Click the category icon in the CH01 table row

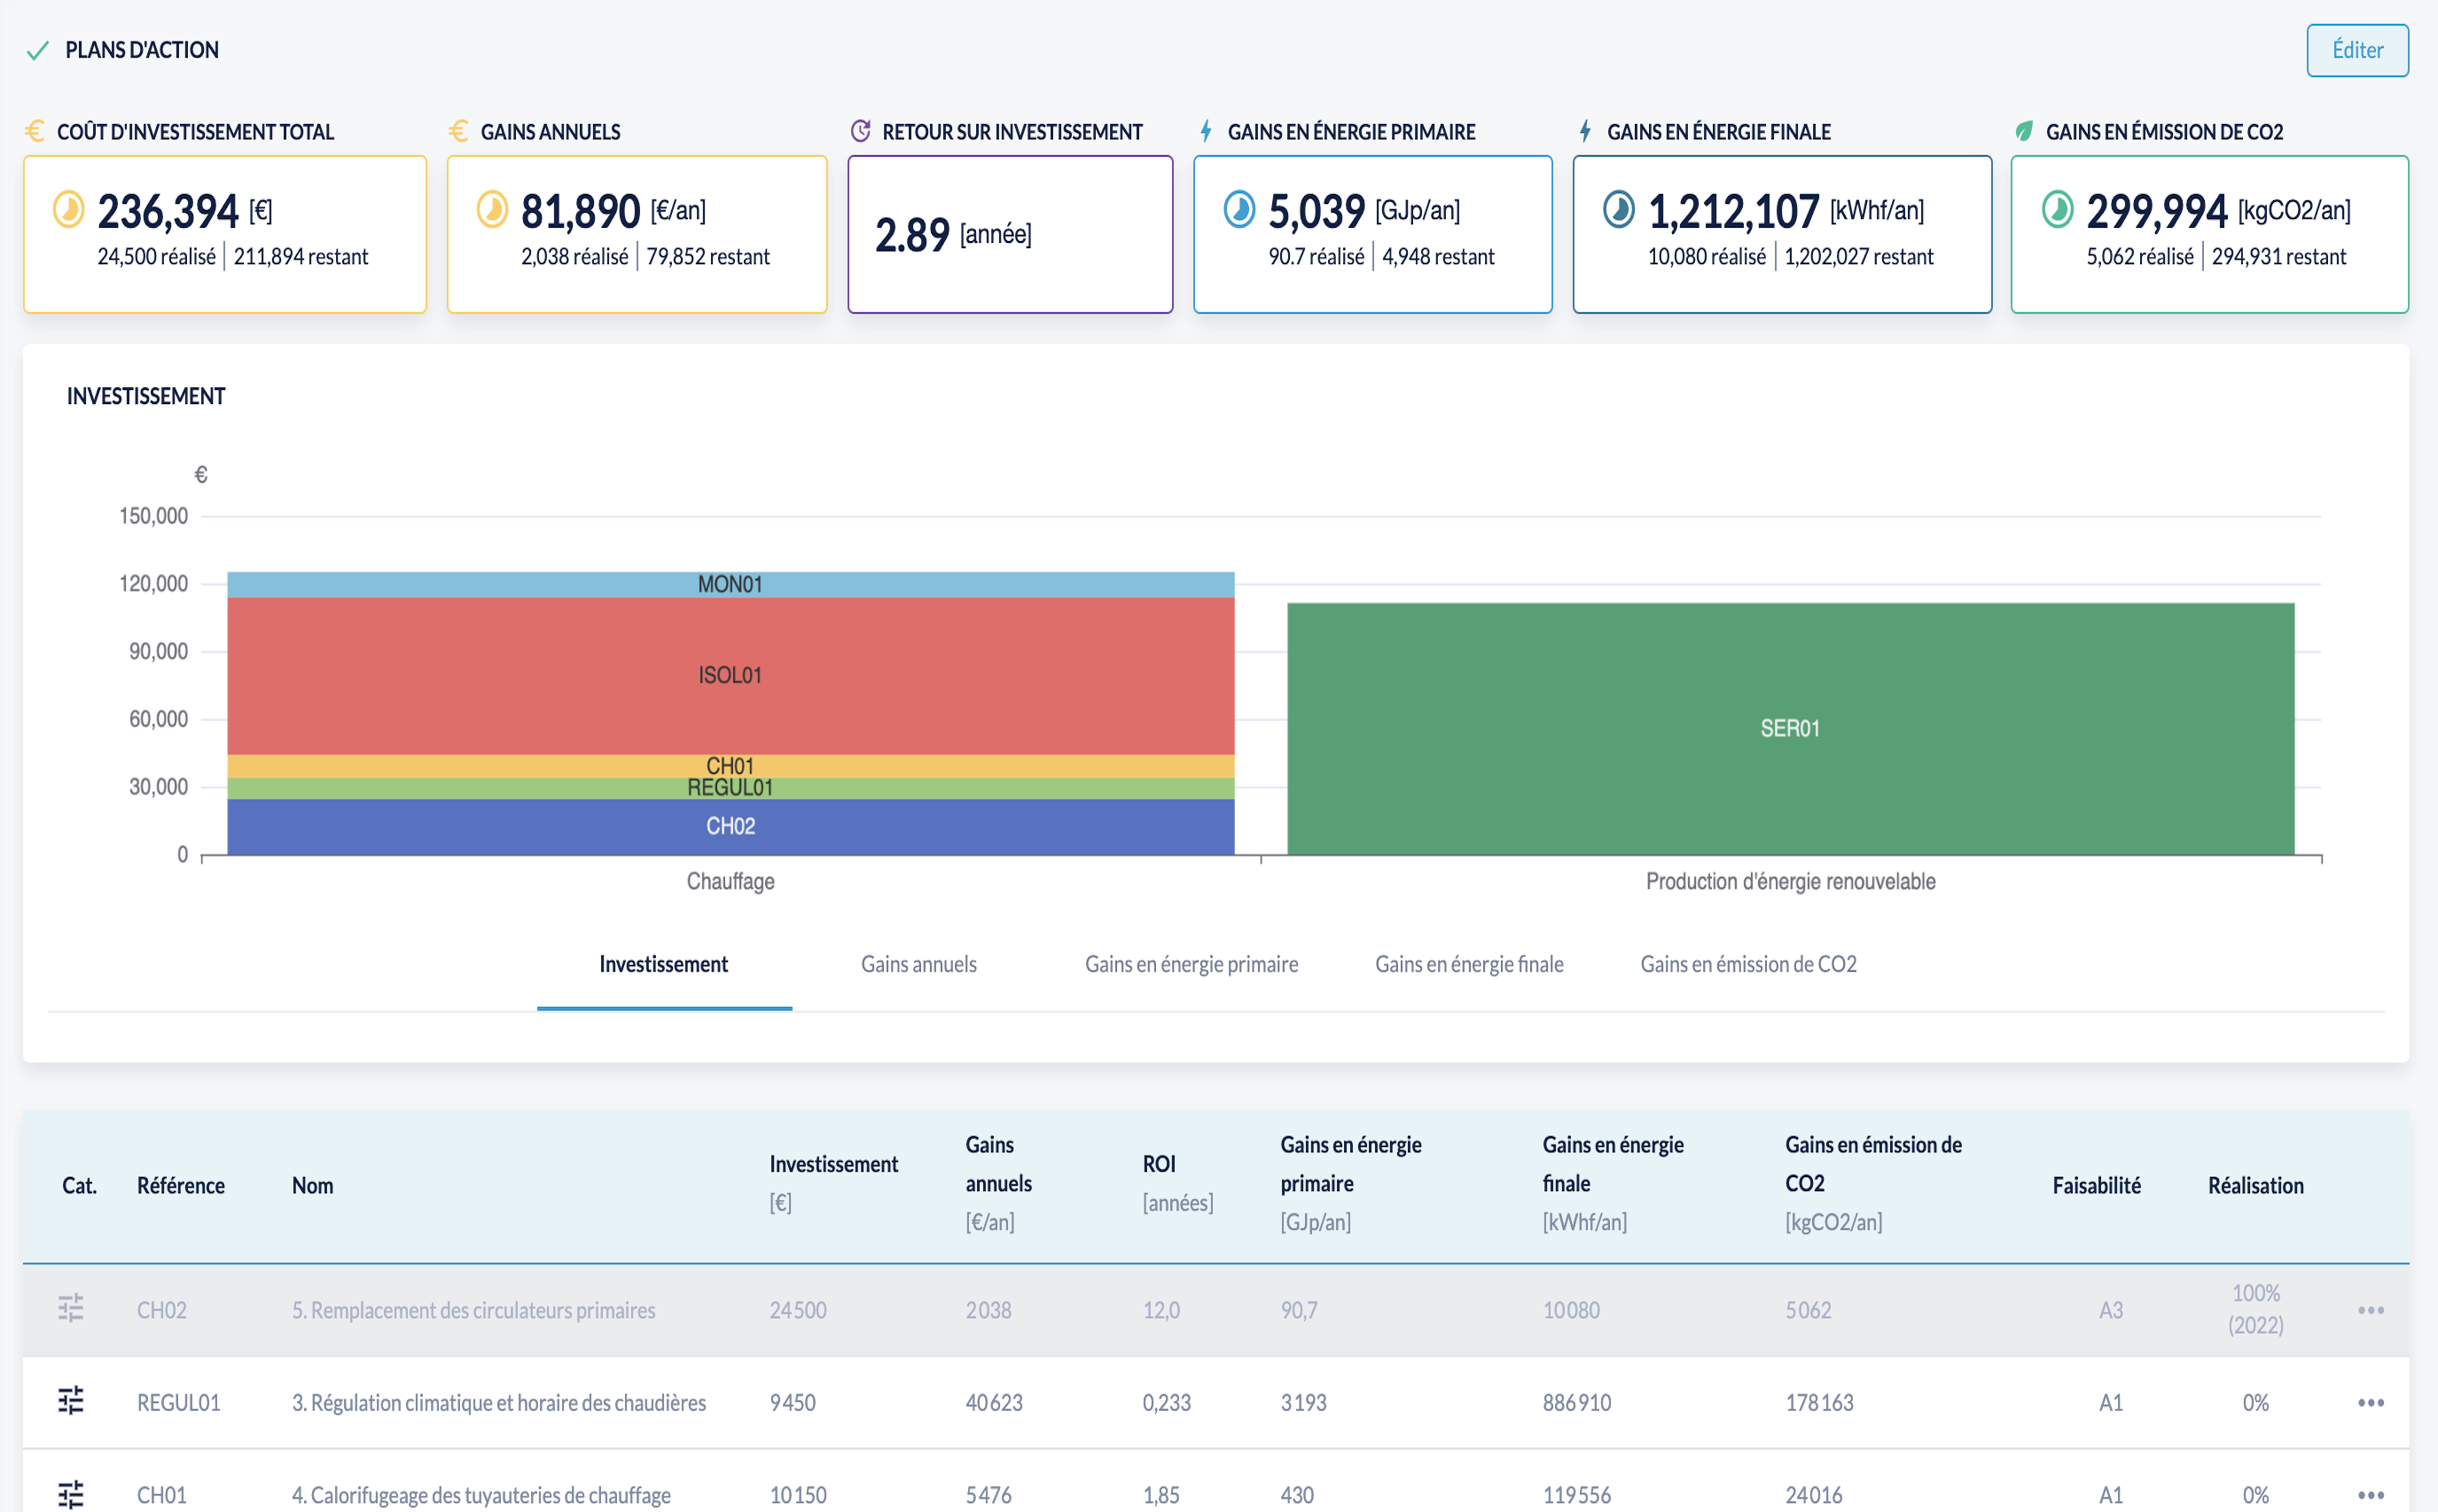tap(71, 1494)
